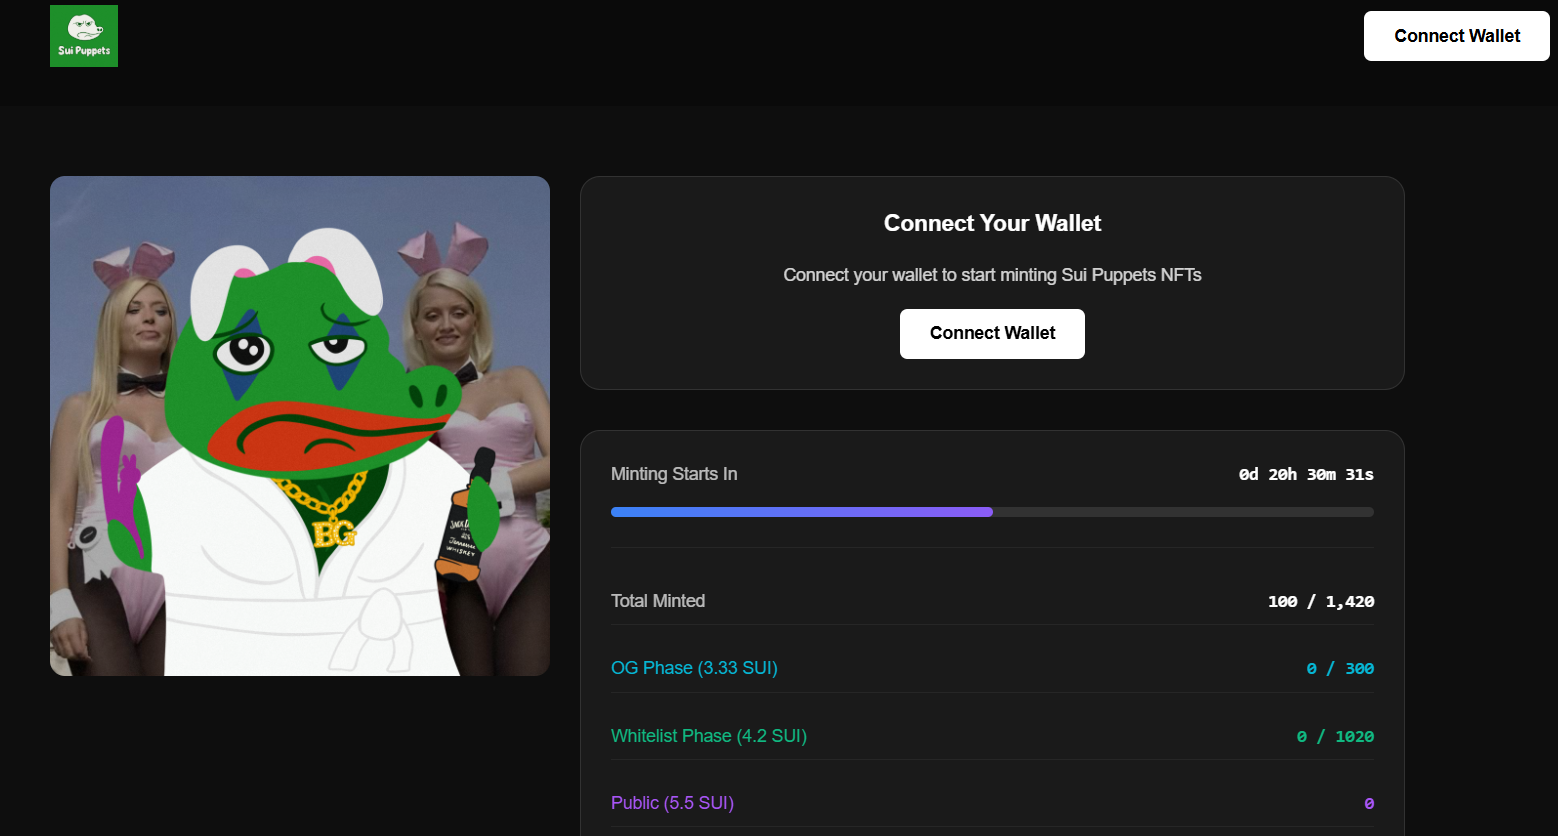Click the filled portion of minting progress bar
This screenshot has height=836, width=1558.
tap(800, 512)
